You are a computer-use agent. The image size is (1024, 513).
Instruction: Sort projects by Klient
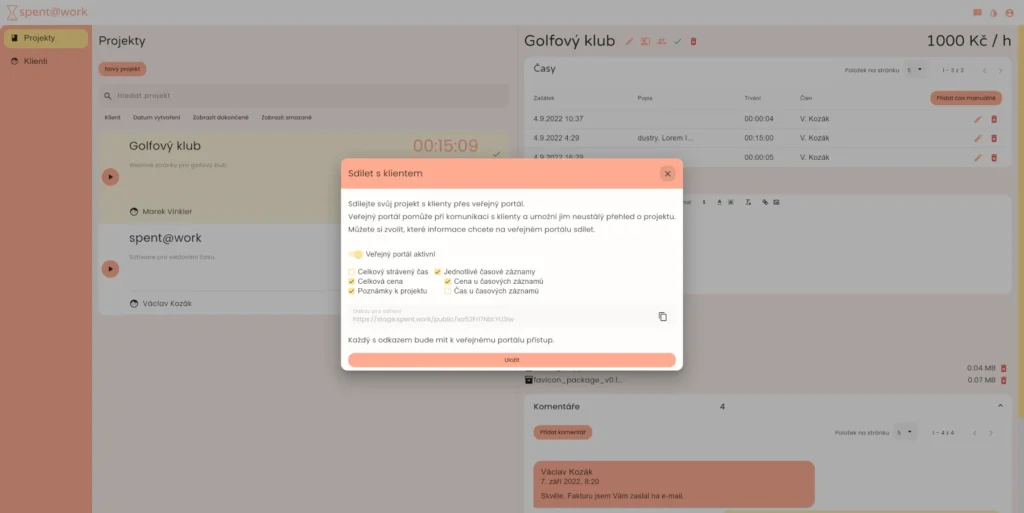click(x=112, y=117)
